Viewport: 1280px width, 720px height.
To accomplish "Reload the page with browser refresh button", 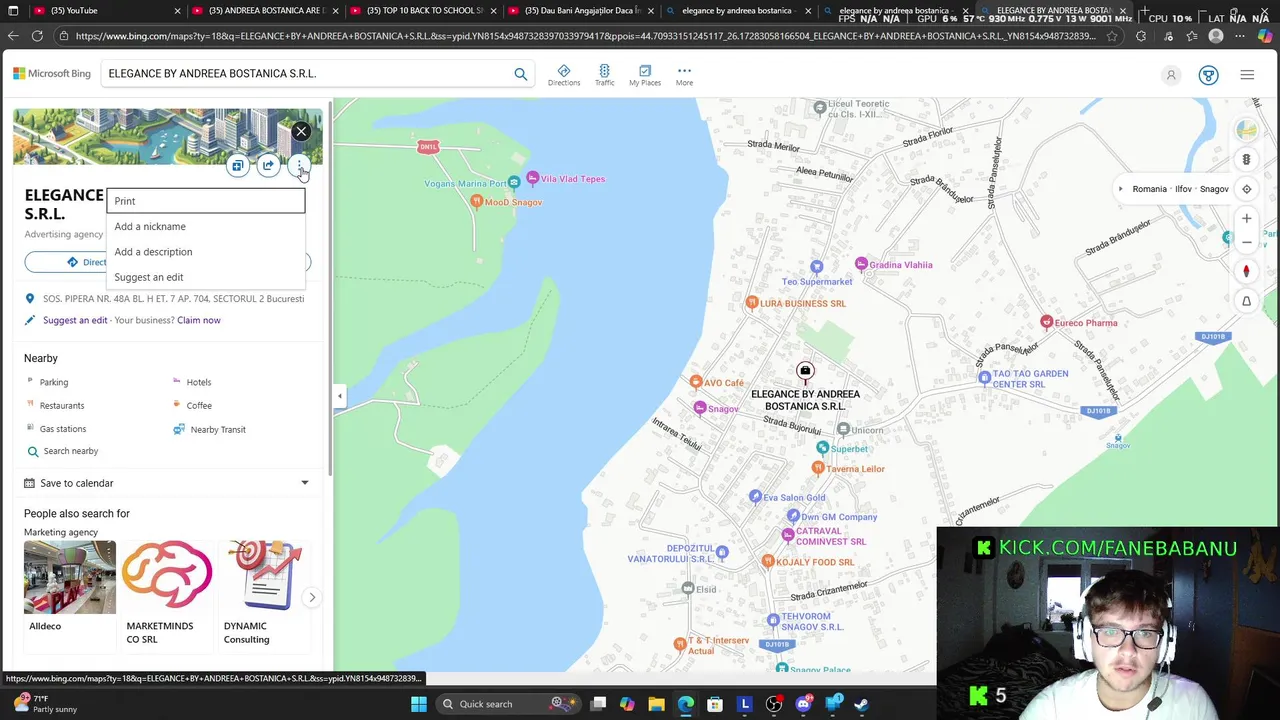I will point(37,36).
